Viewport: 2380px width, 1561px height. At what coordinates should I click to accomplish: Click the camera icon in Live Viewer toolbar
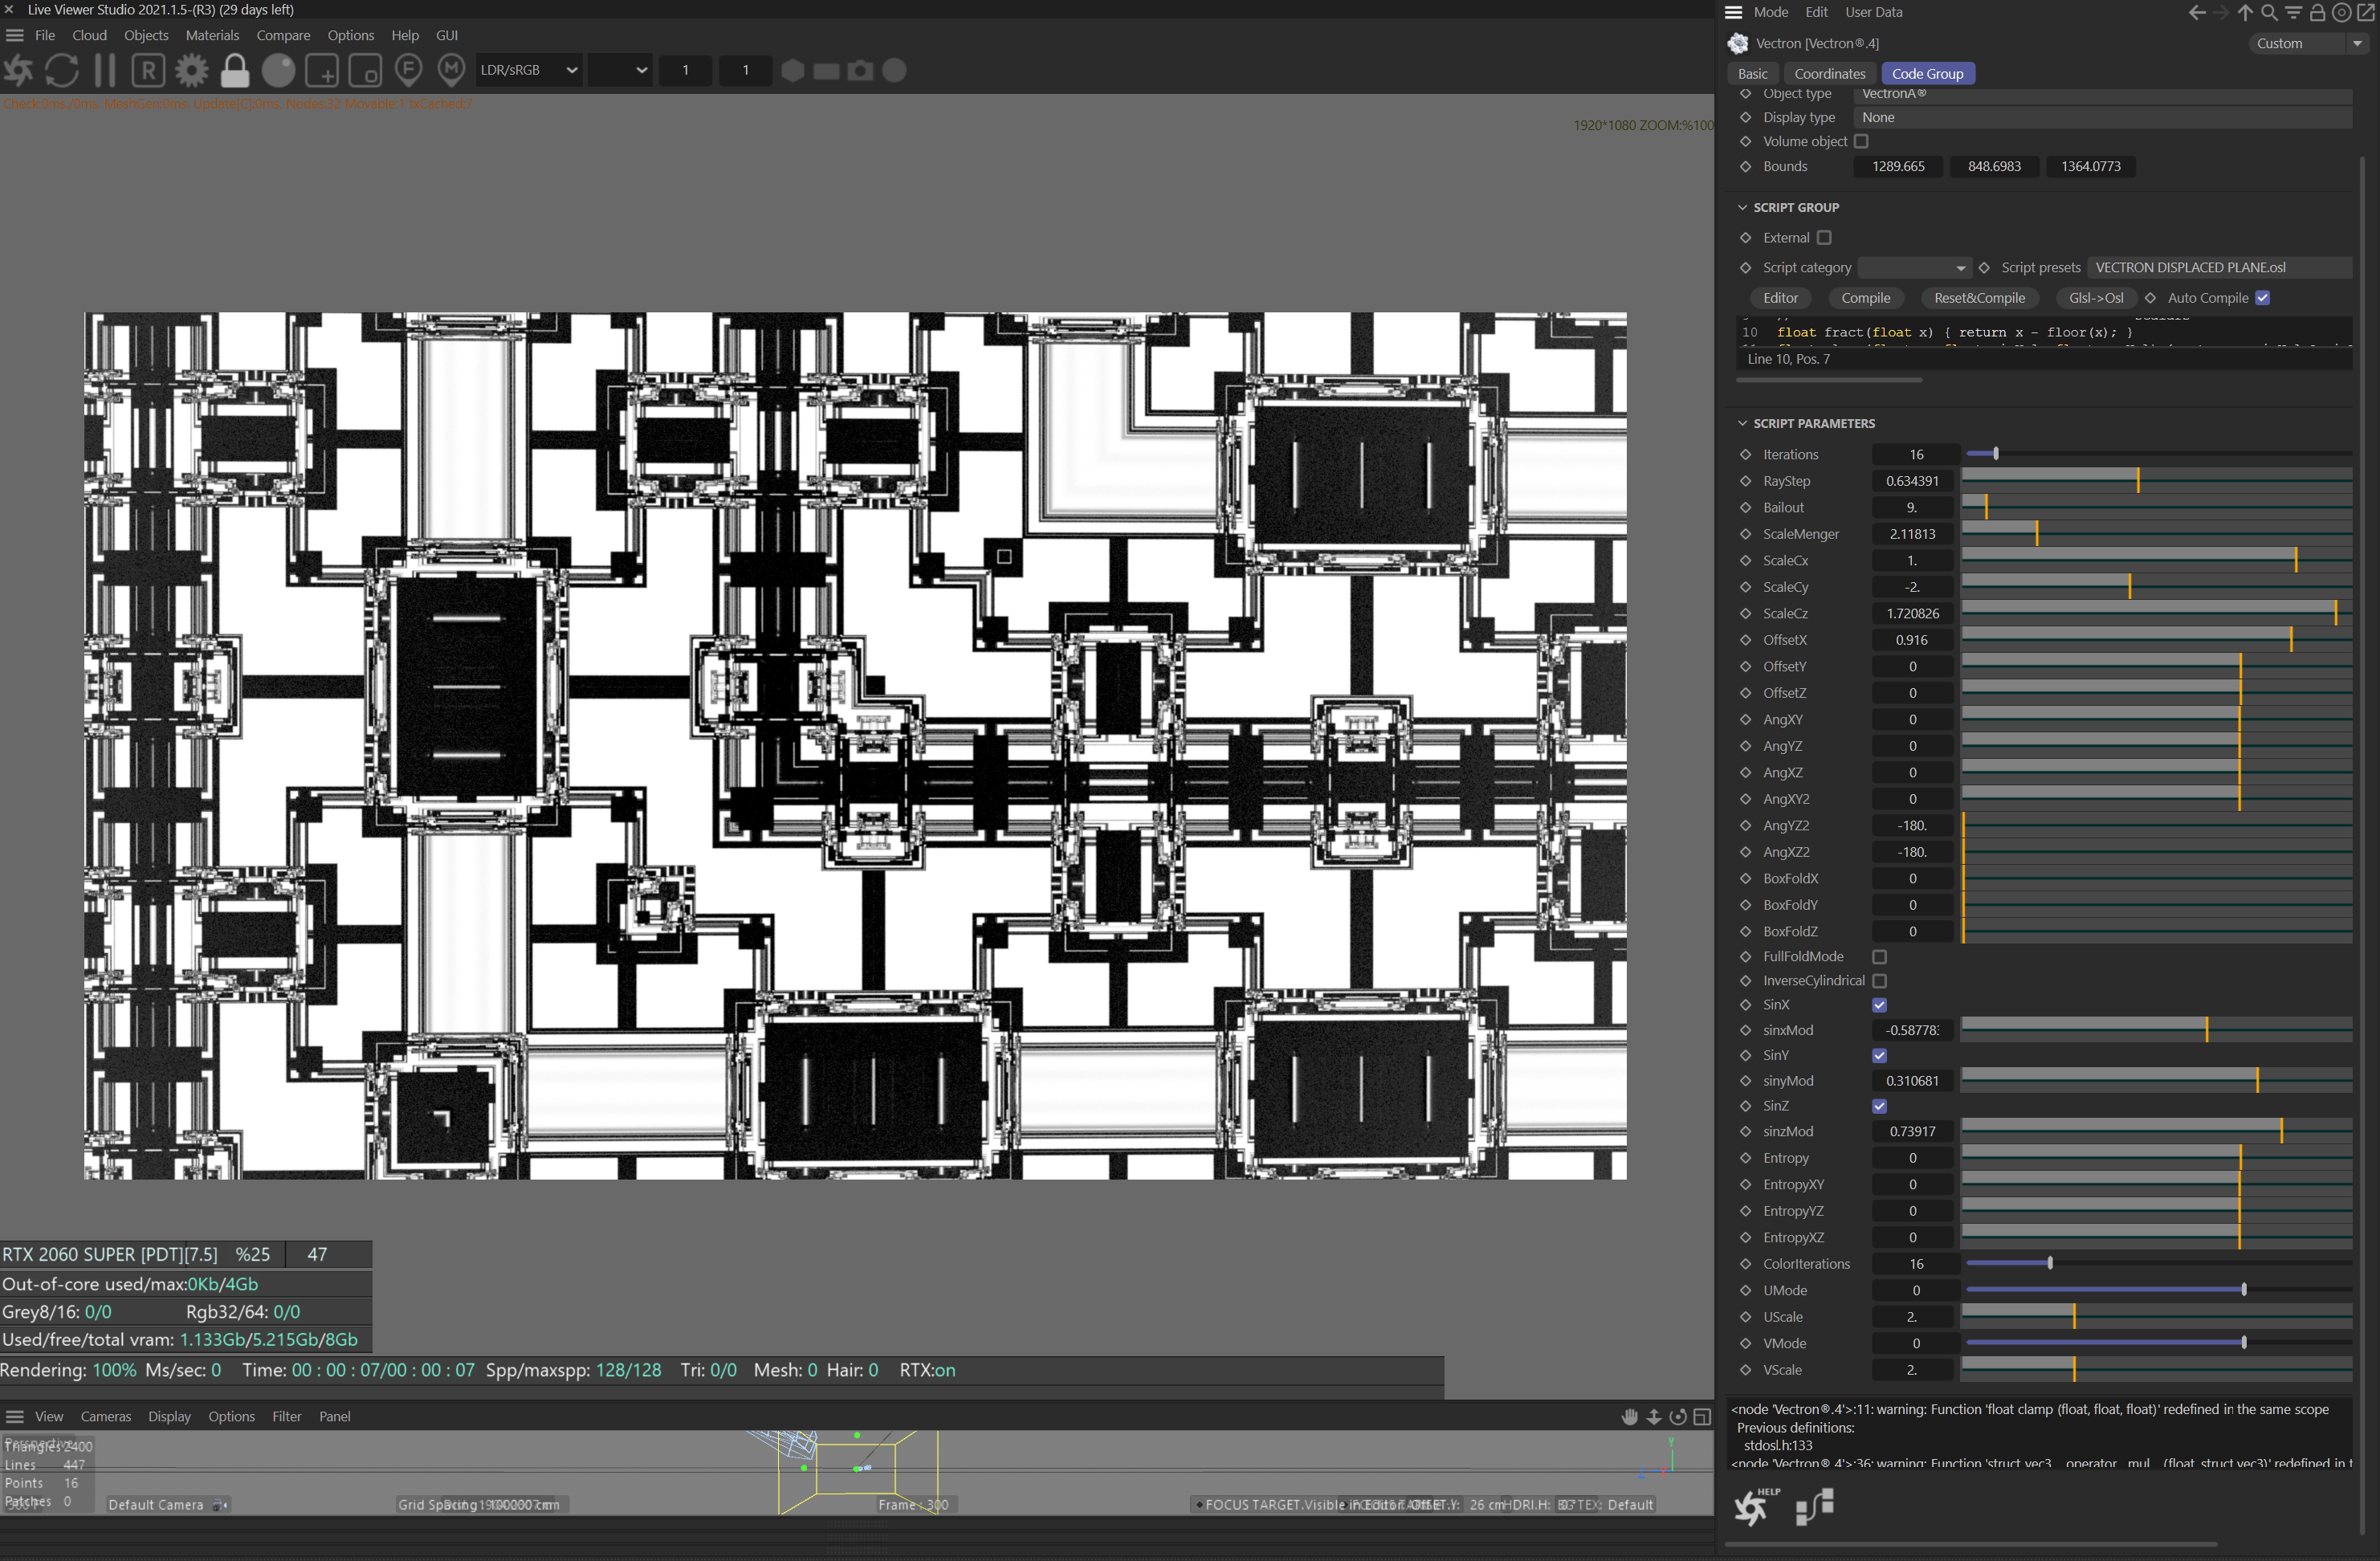860,70
